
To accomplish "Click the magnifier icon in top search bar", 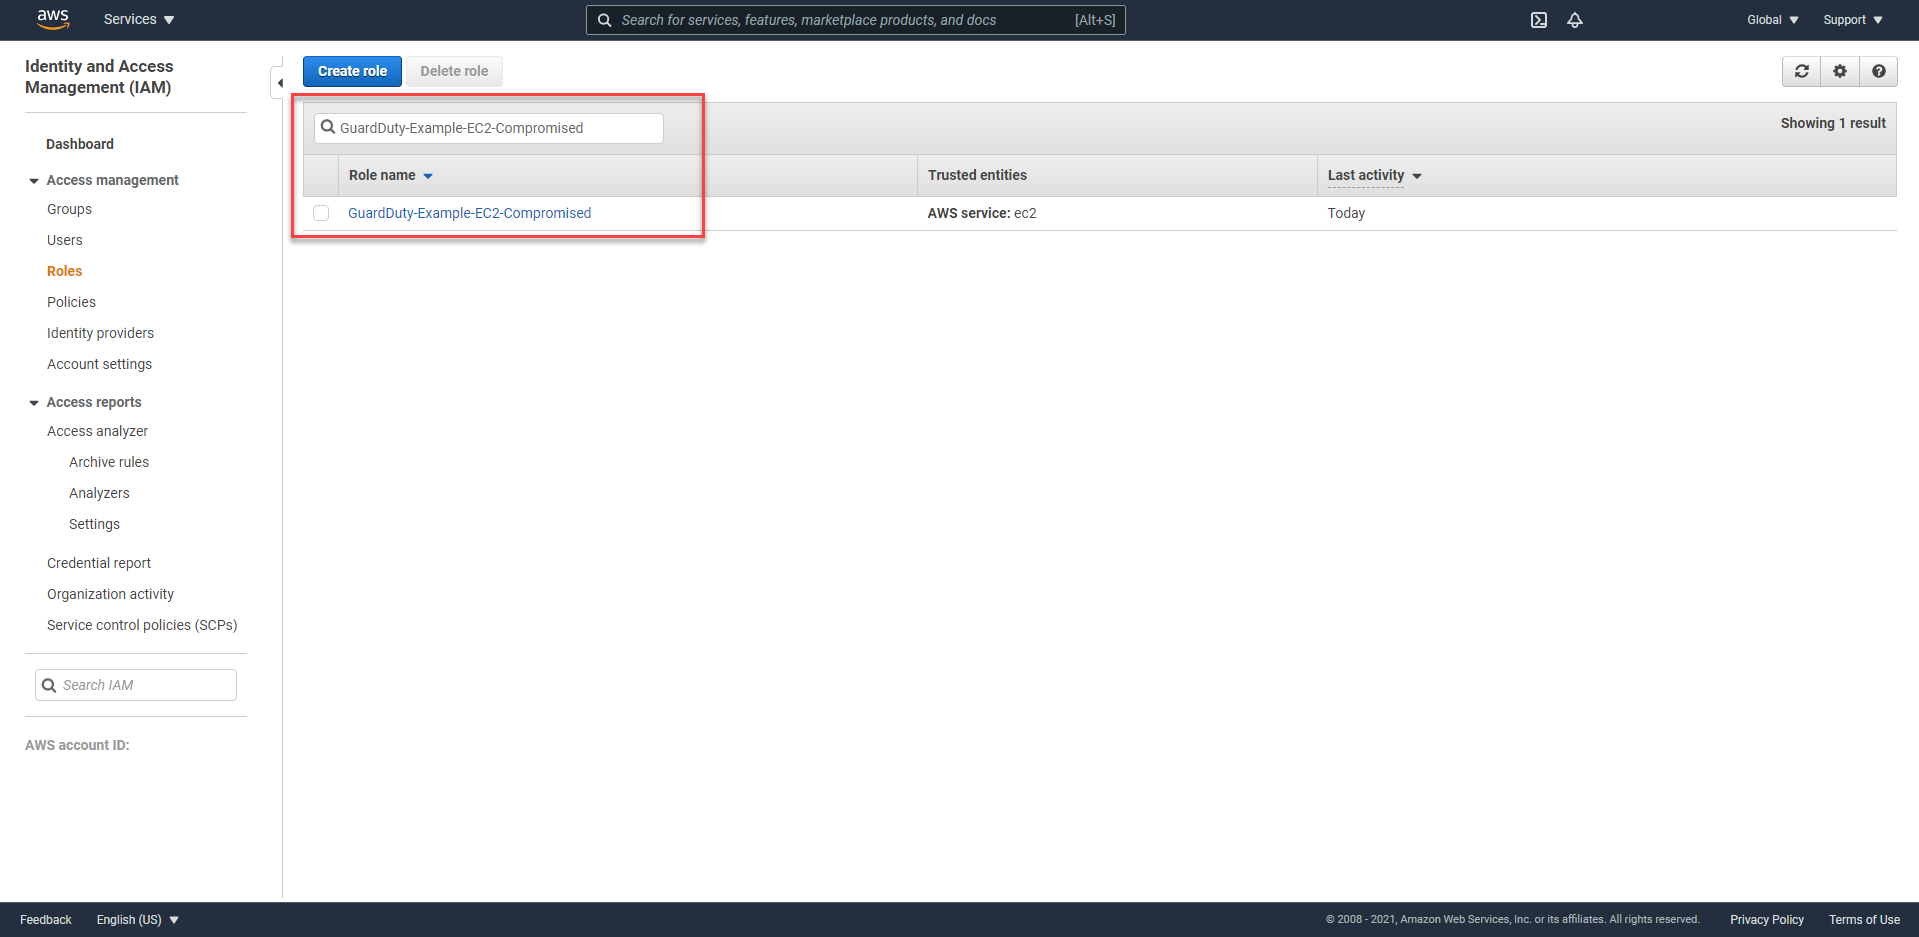I will [605, 20].
